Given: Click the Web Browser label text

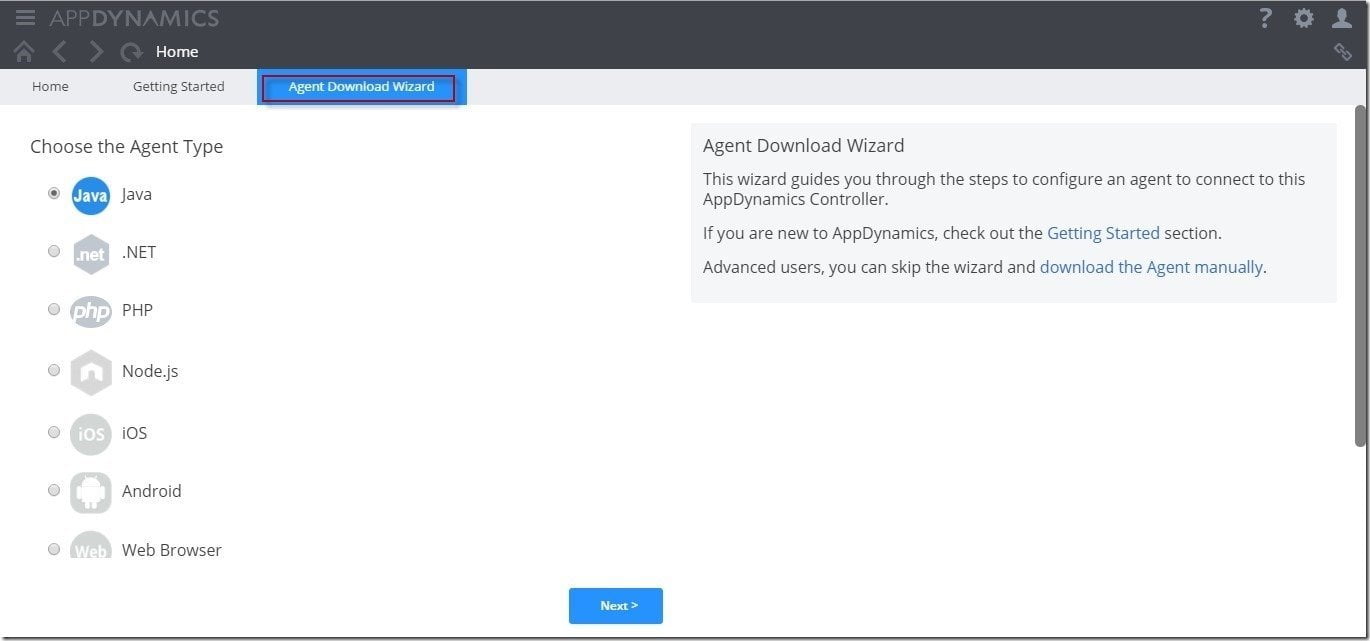Looking at the screenshot, I should tap(172, 550).
